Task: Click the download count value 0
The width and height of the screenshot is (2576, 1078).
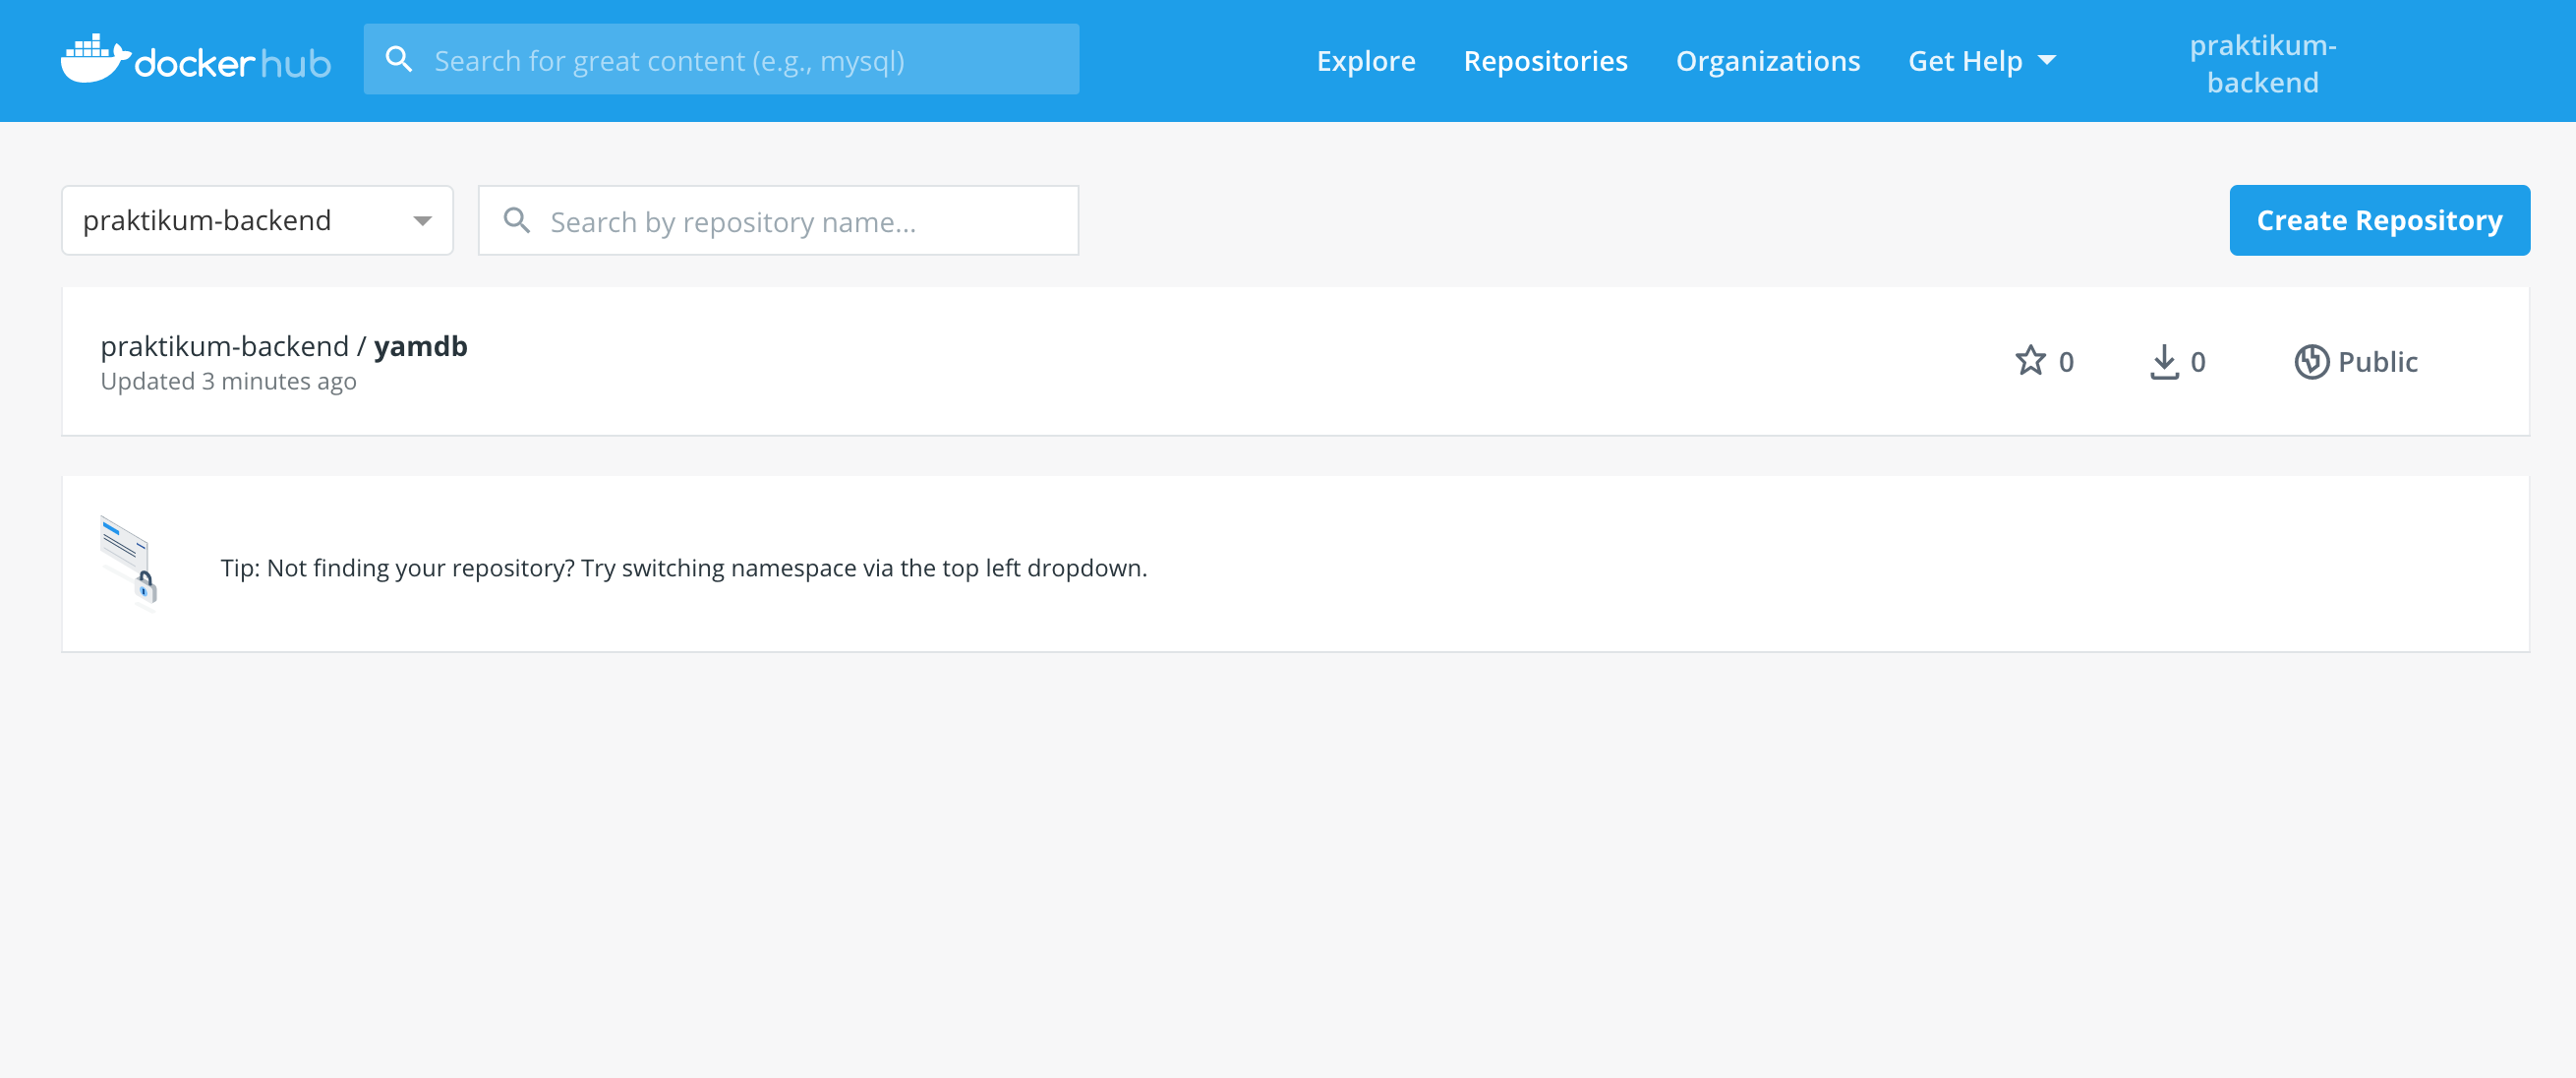Action: click(2198, 361)
